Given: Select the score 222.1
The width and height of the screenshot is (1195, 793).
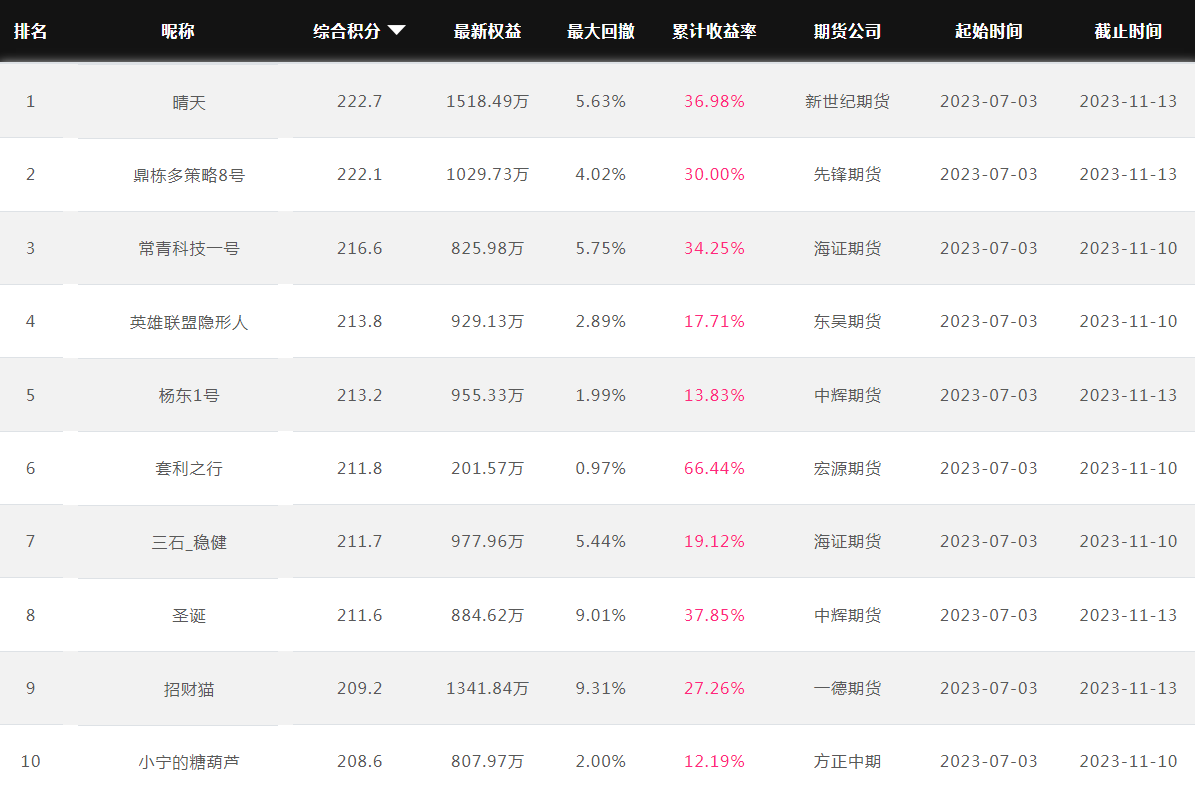Looking at the screenshot, I should (360, 174).
